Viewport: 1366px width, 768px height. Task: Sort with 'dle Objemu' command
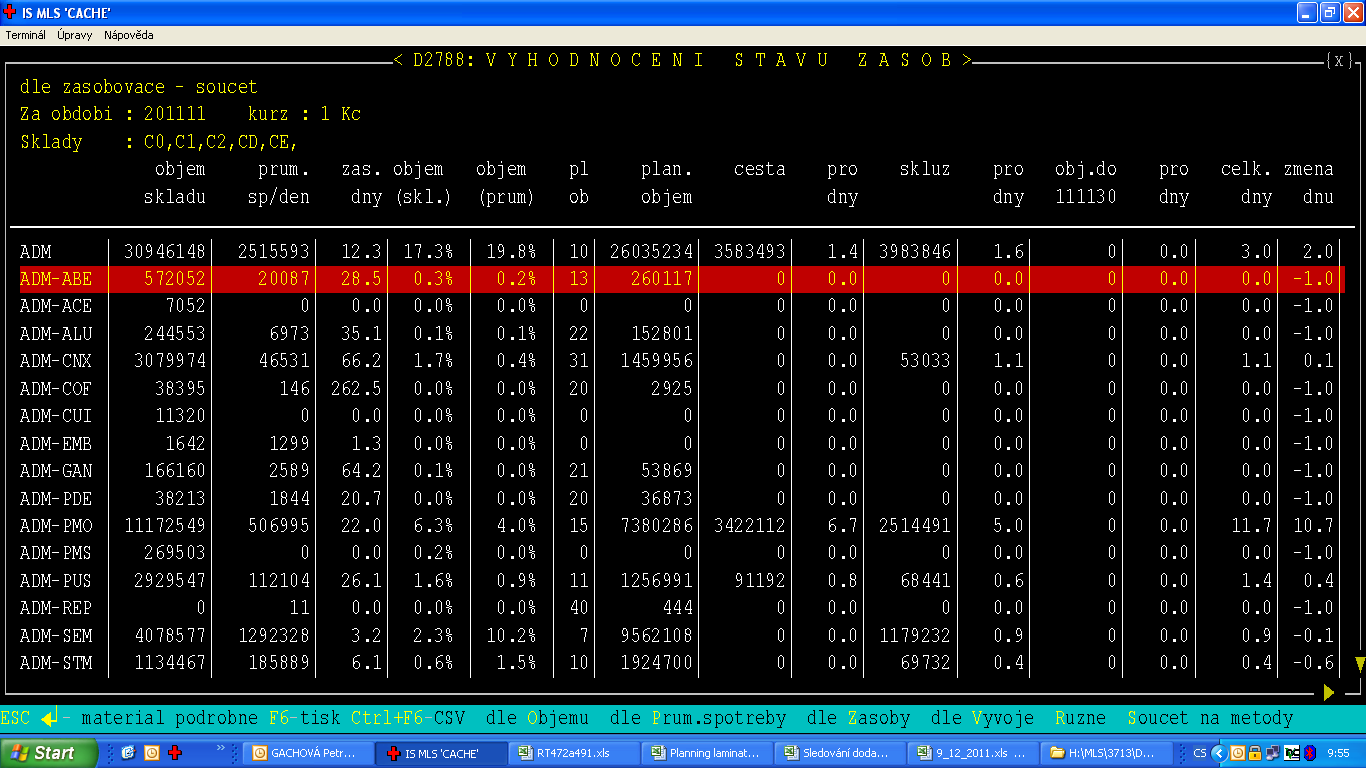(x=536, y=718)
